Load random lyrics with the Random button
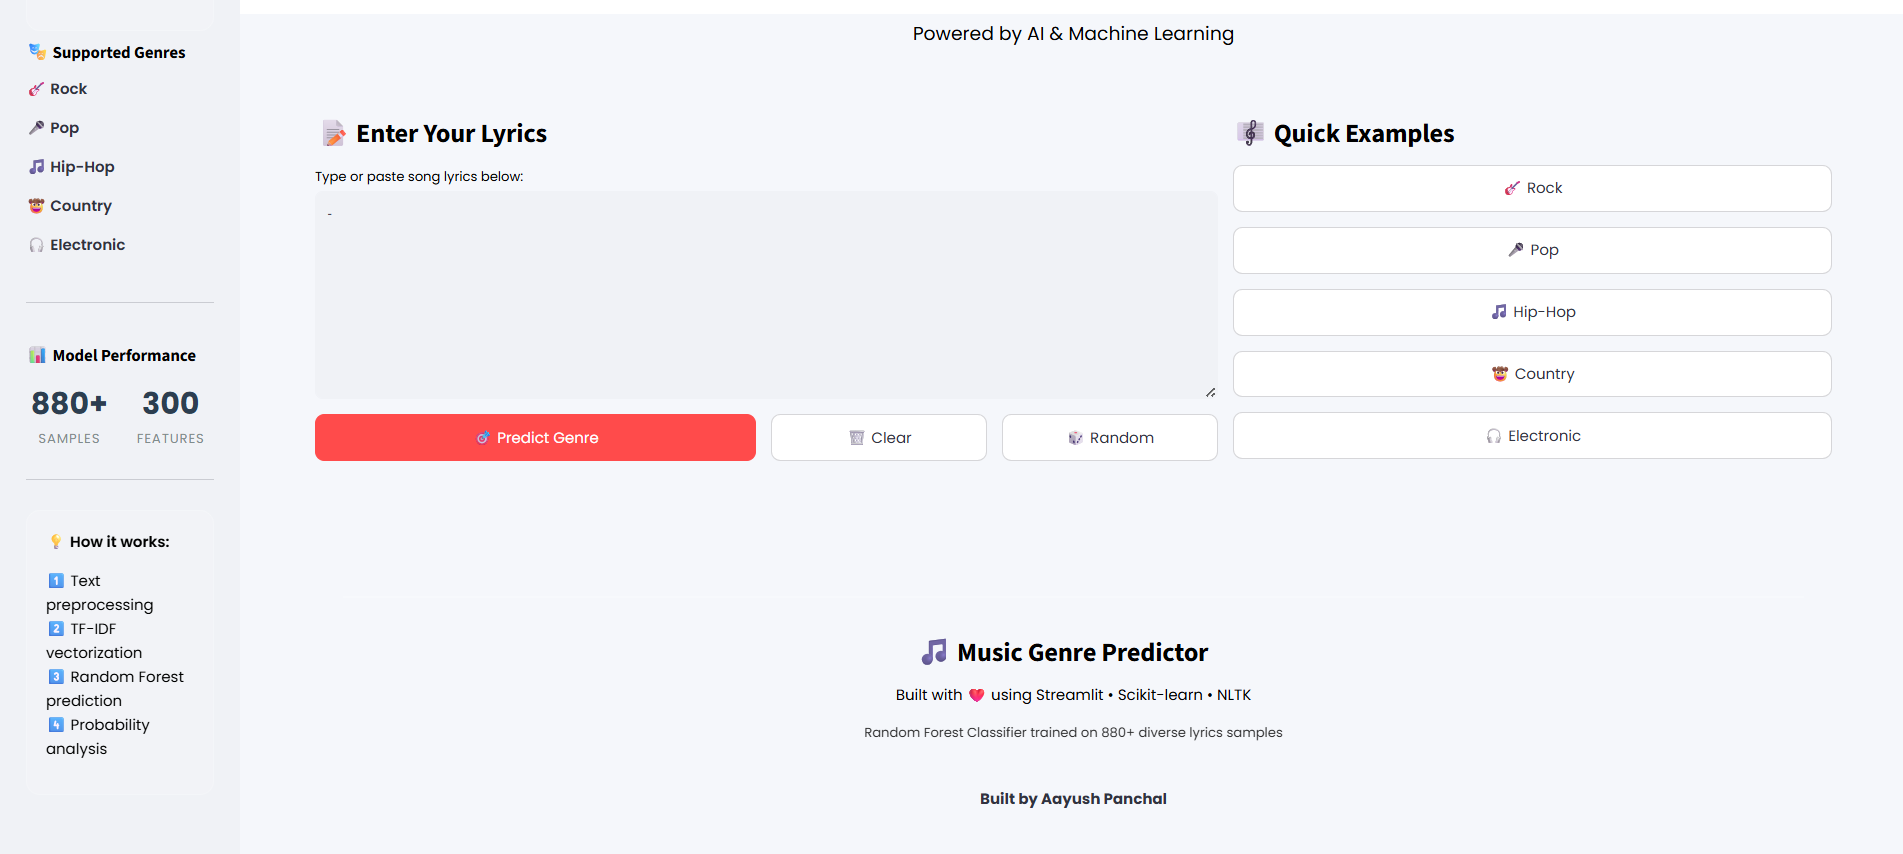 1109,438
